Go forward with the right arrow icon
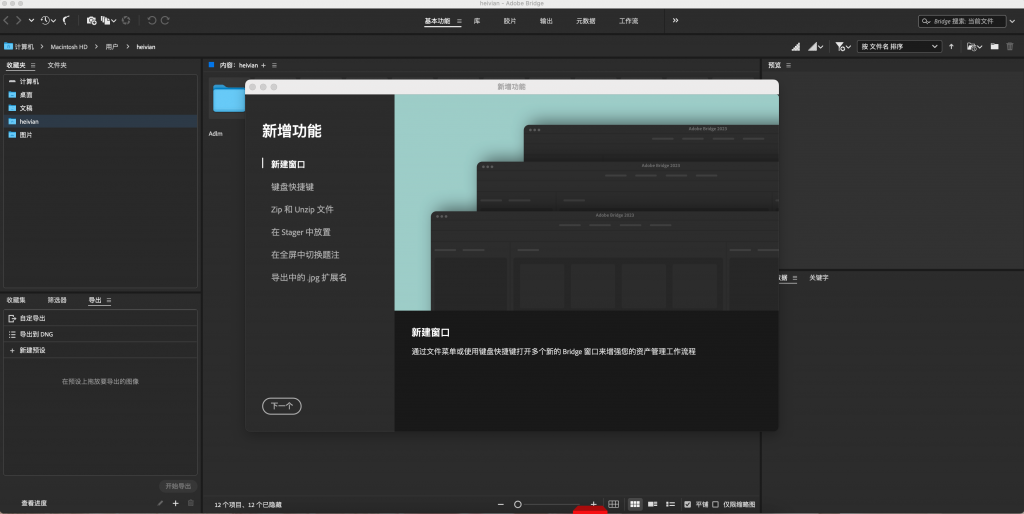1024x514 pixels. coord(18,21)
